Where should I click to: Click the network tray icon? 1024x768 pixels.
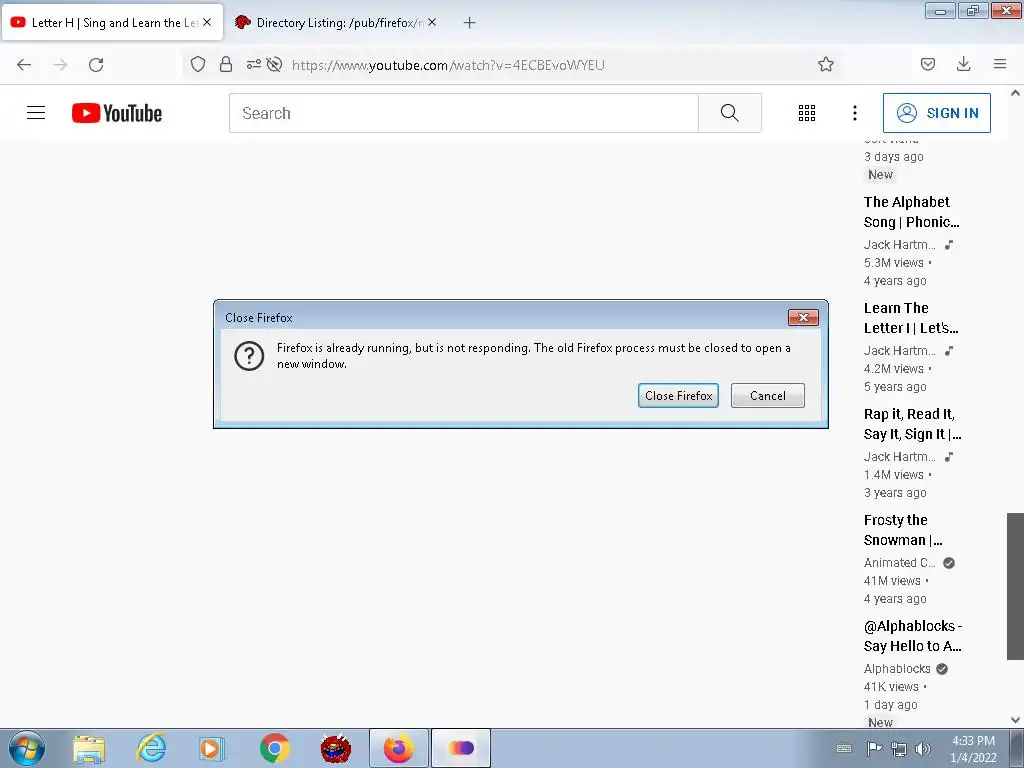pos(899,748)
